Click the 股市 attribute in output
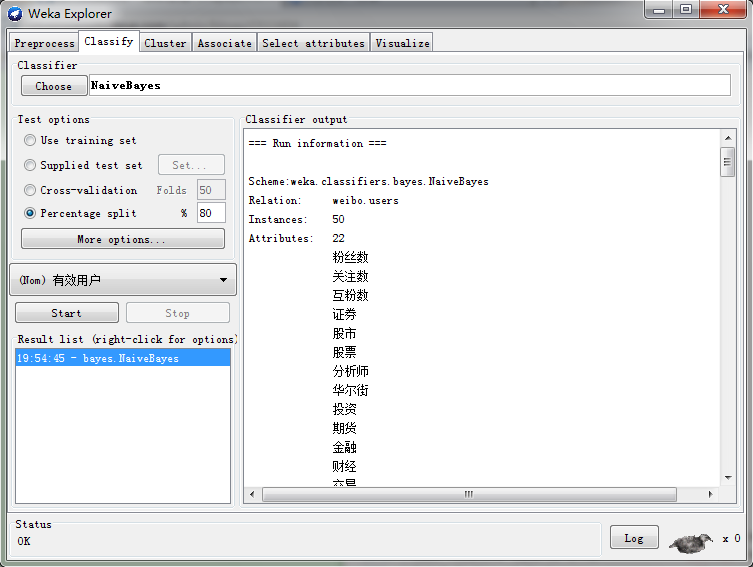Viewport: 753px width, 567px height. (x=344, y=333)
